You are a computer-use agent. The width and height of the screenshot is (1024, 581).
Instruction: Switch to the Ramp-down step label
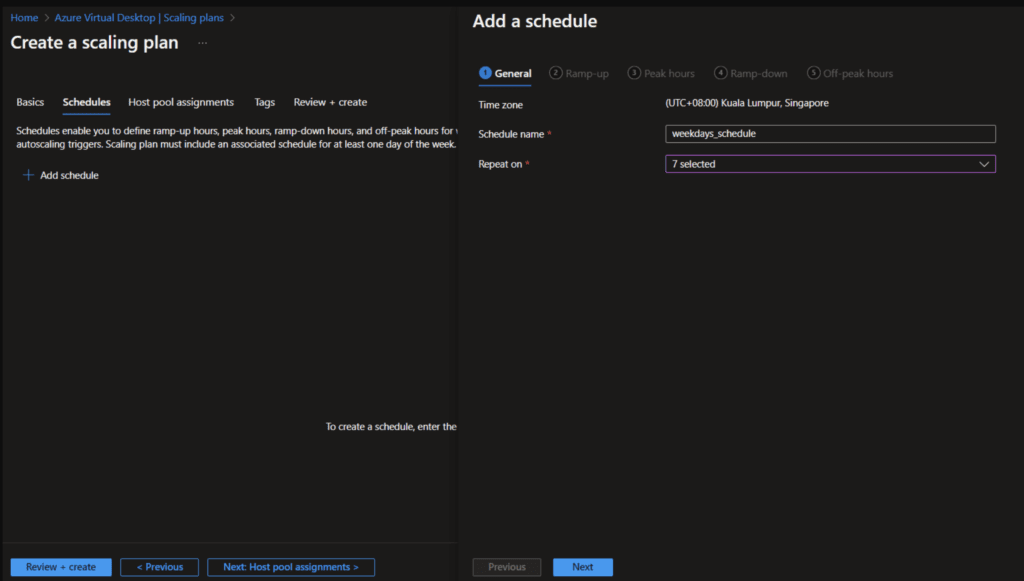click(759, 74)
